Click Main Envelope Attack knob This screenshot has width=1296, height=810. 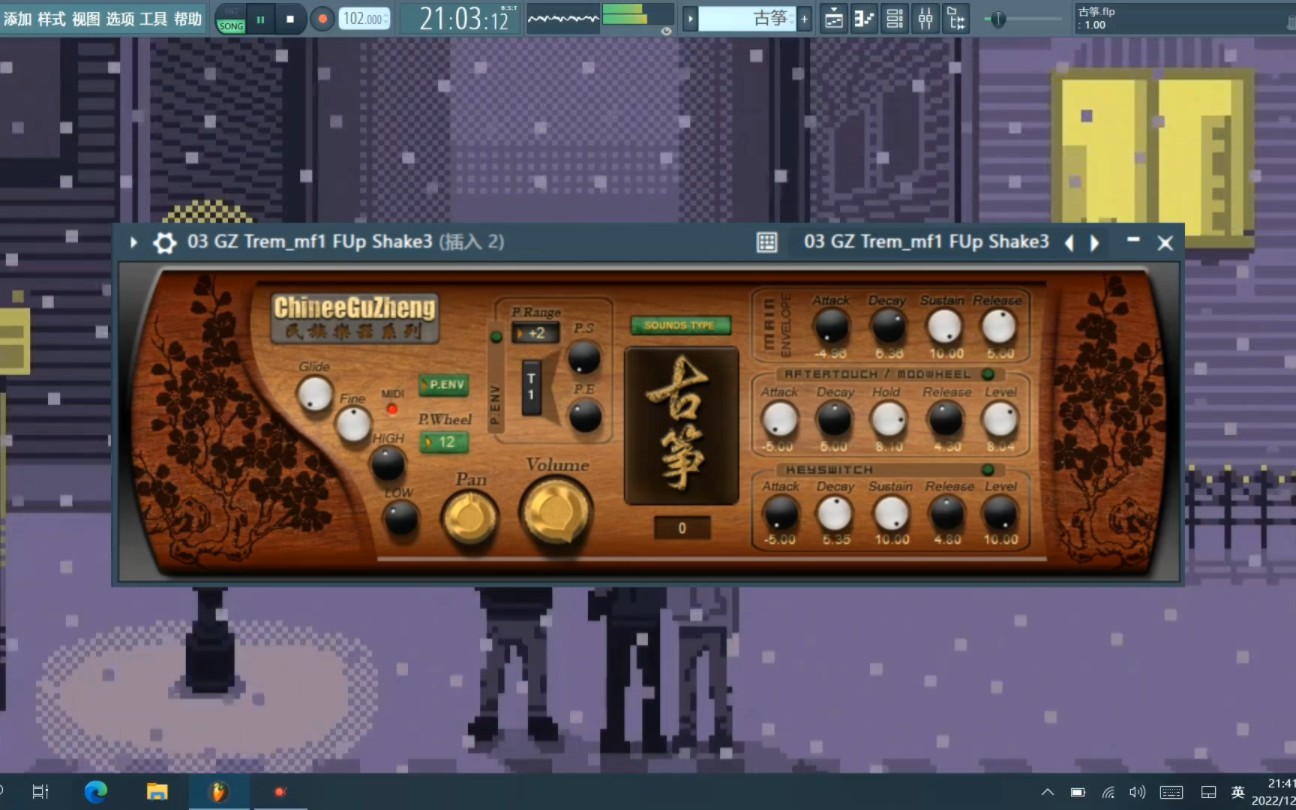831,326
